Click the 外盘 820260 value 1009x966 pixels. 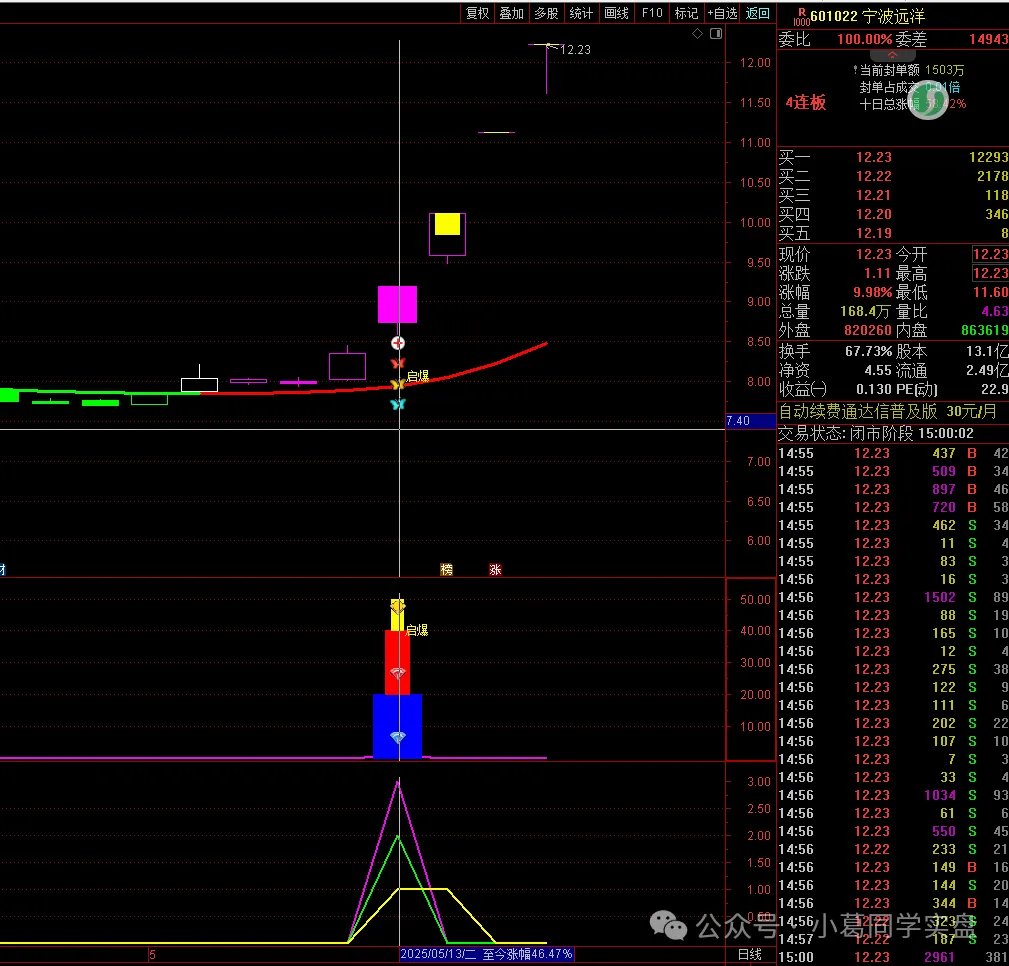coord(868,330)
